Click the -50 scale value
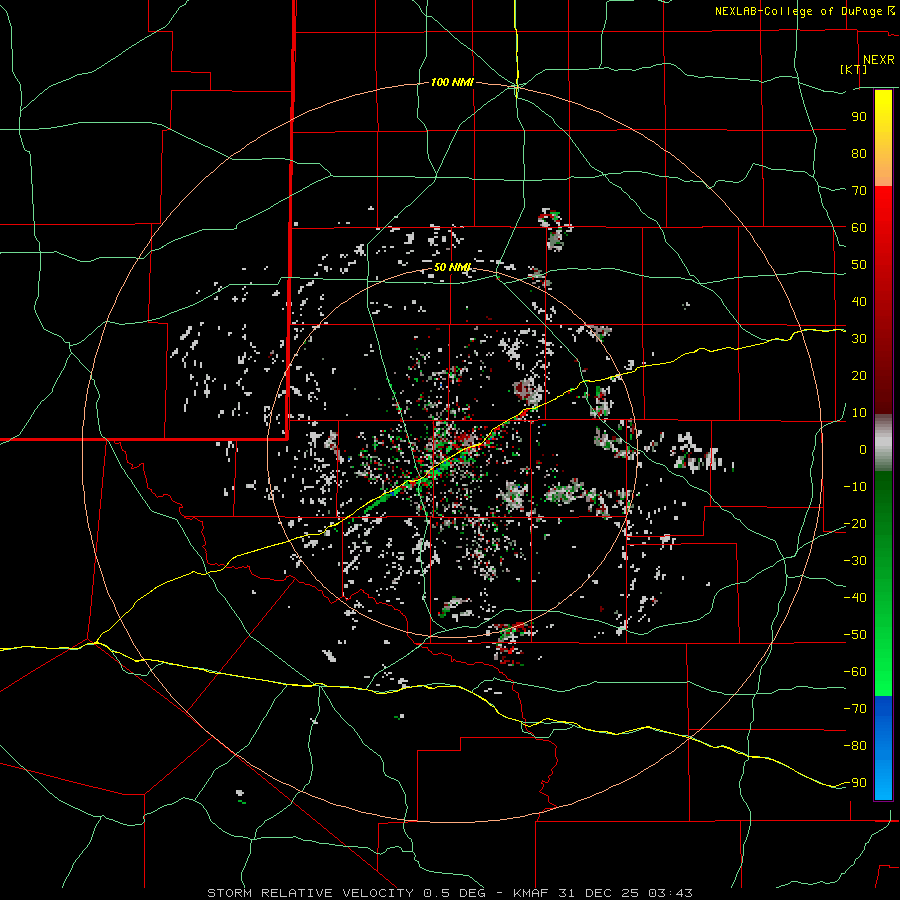This screenshot has height=900, width=900. [x=855, y=635]
